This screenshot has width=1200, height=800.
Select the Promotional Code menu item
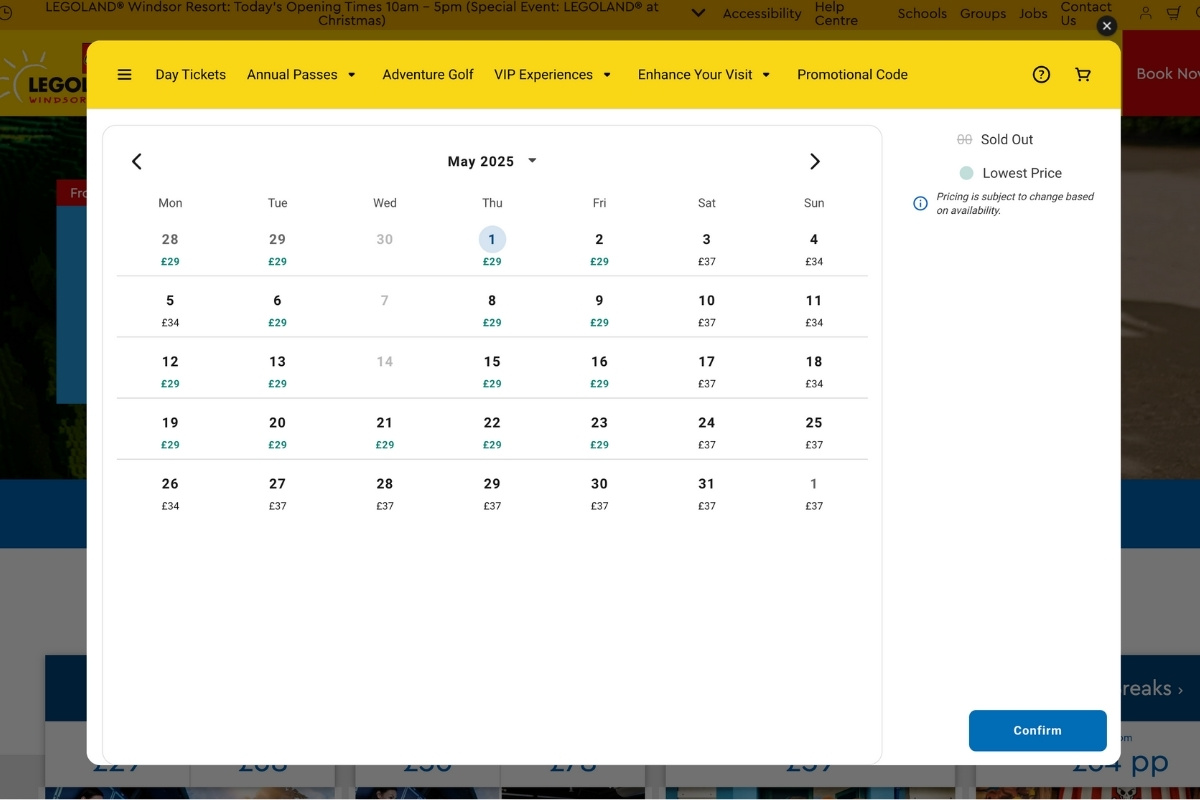852,74
